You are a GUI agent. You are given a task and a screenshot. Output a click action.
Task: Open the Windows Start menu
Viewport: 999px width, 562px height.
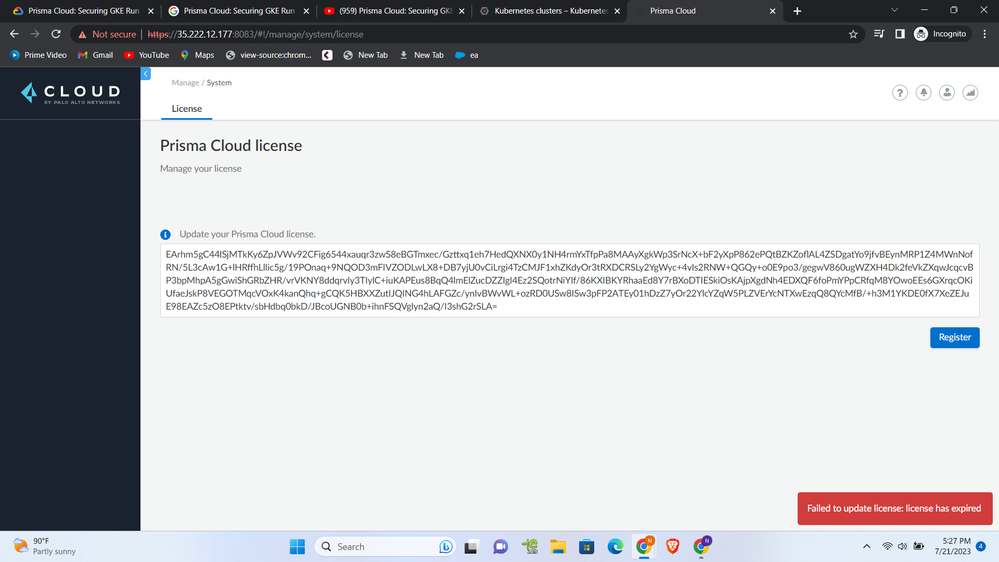[297, 547]
